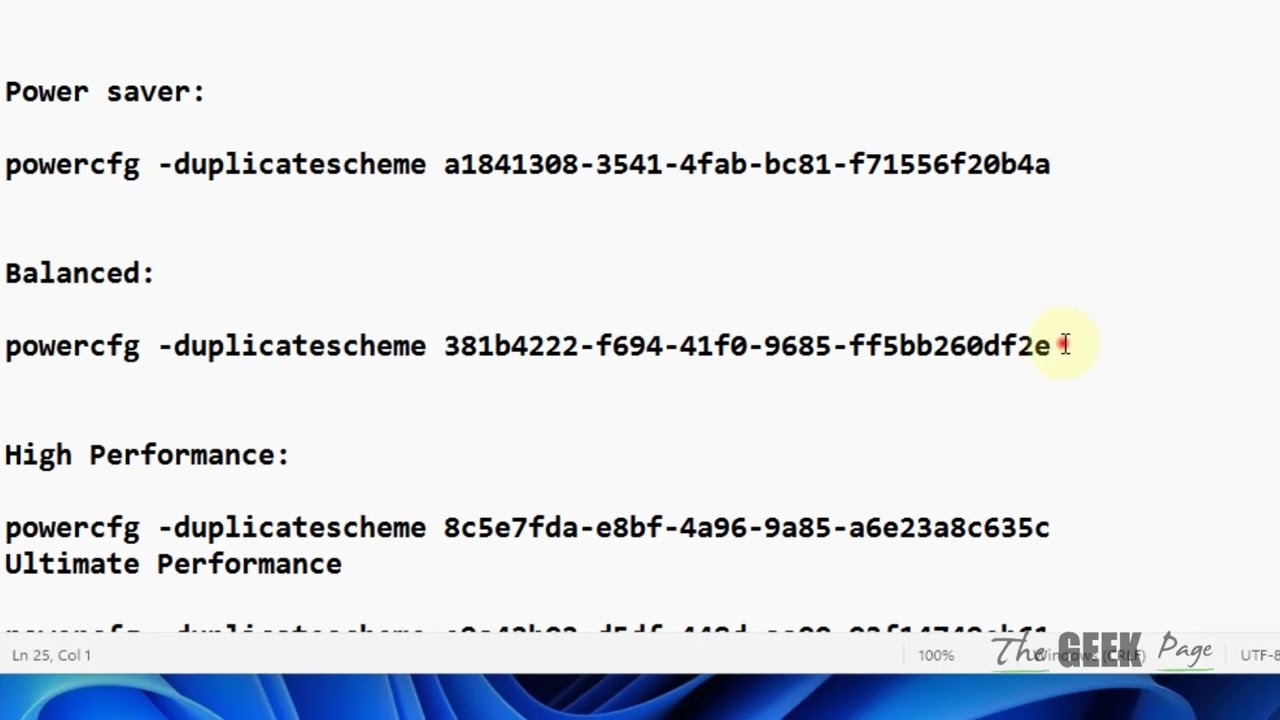Place cursor in the 8c5e7fda High Performance GUID
1280x720 pixels.
pyautogui.click(x=747, y=527)
